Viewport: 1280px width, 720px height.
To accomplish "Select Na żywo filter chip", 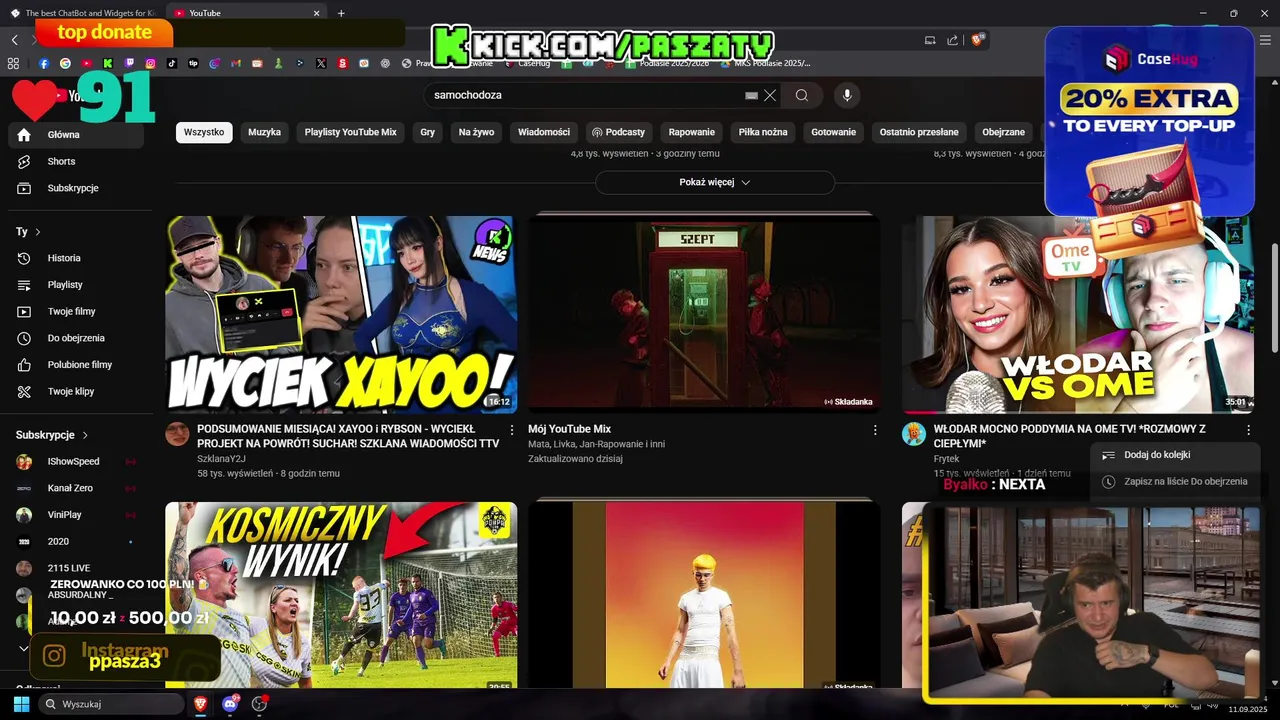I will pos(477,132).
